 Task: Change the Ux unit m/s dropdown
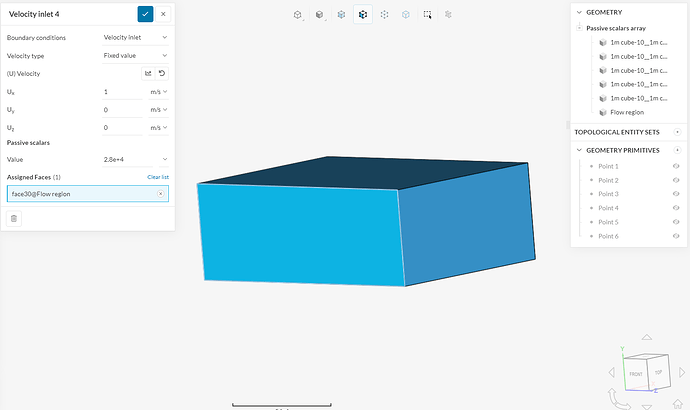[158, 92]
